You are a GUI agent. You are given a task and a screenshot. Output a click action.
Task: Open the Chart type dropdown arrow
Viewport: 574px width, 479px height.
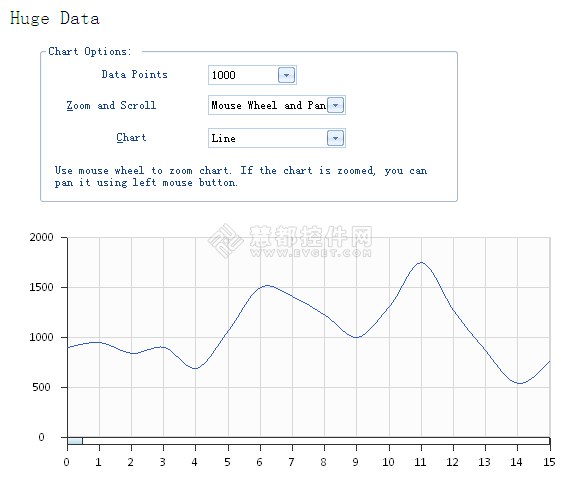[335, 138]
